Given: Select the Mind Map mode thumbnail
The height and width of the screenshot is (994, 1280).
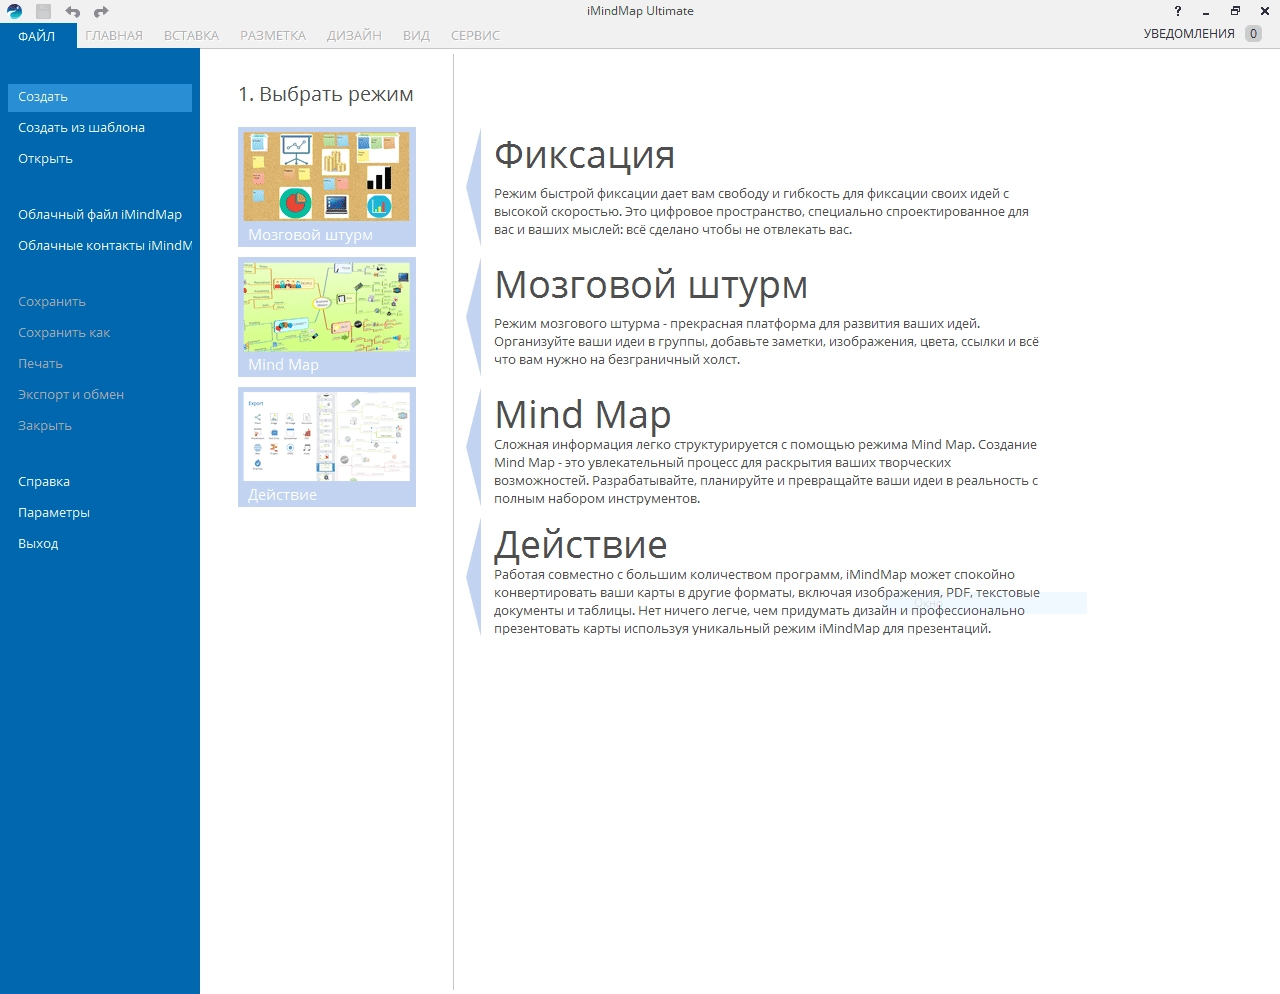Looking at the screenshot, I should (327, 317).
